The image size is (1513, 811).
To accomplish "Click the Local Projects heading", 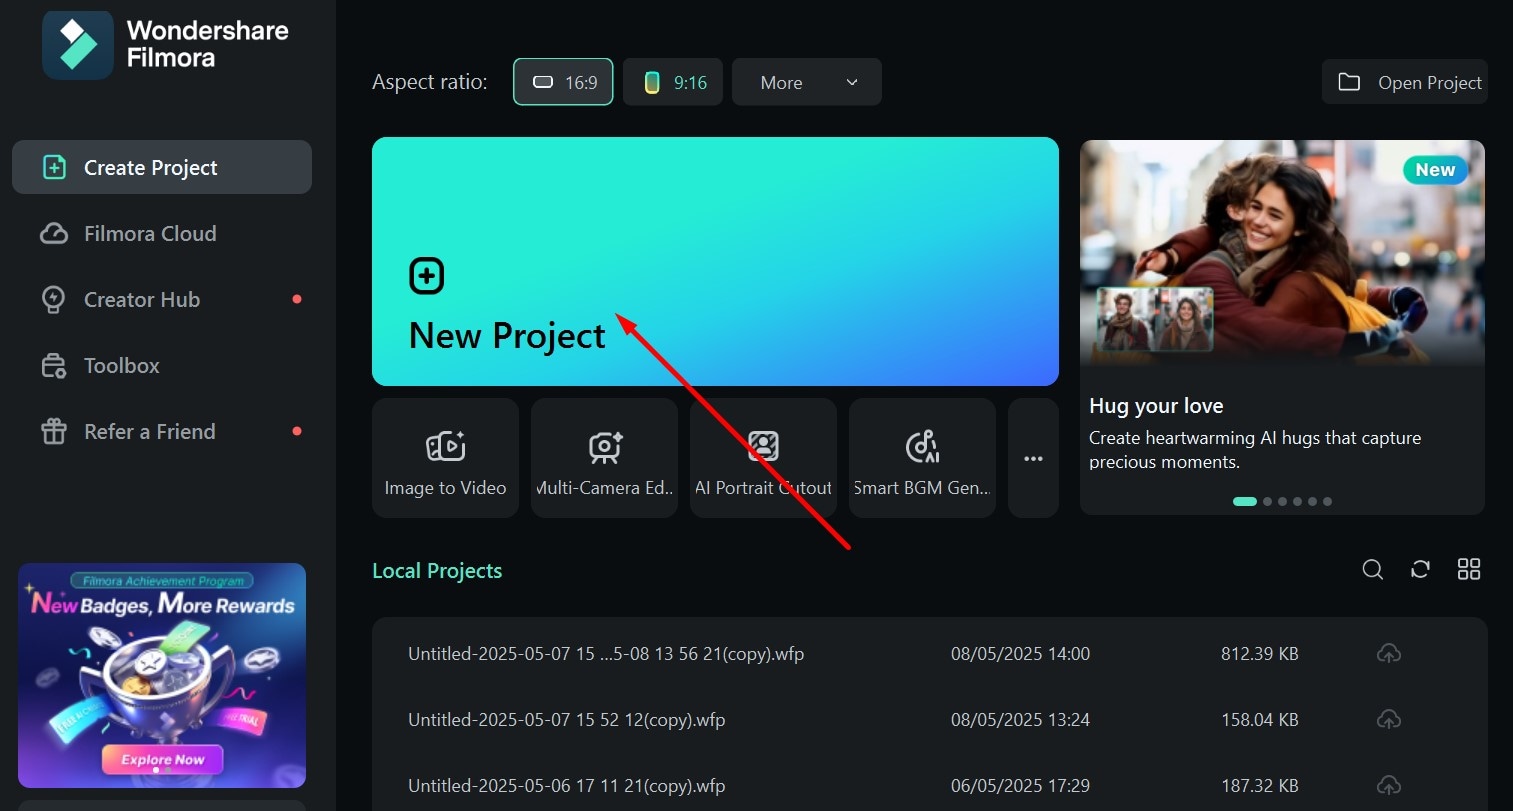I will [x=437, y=571].
